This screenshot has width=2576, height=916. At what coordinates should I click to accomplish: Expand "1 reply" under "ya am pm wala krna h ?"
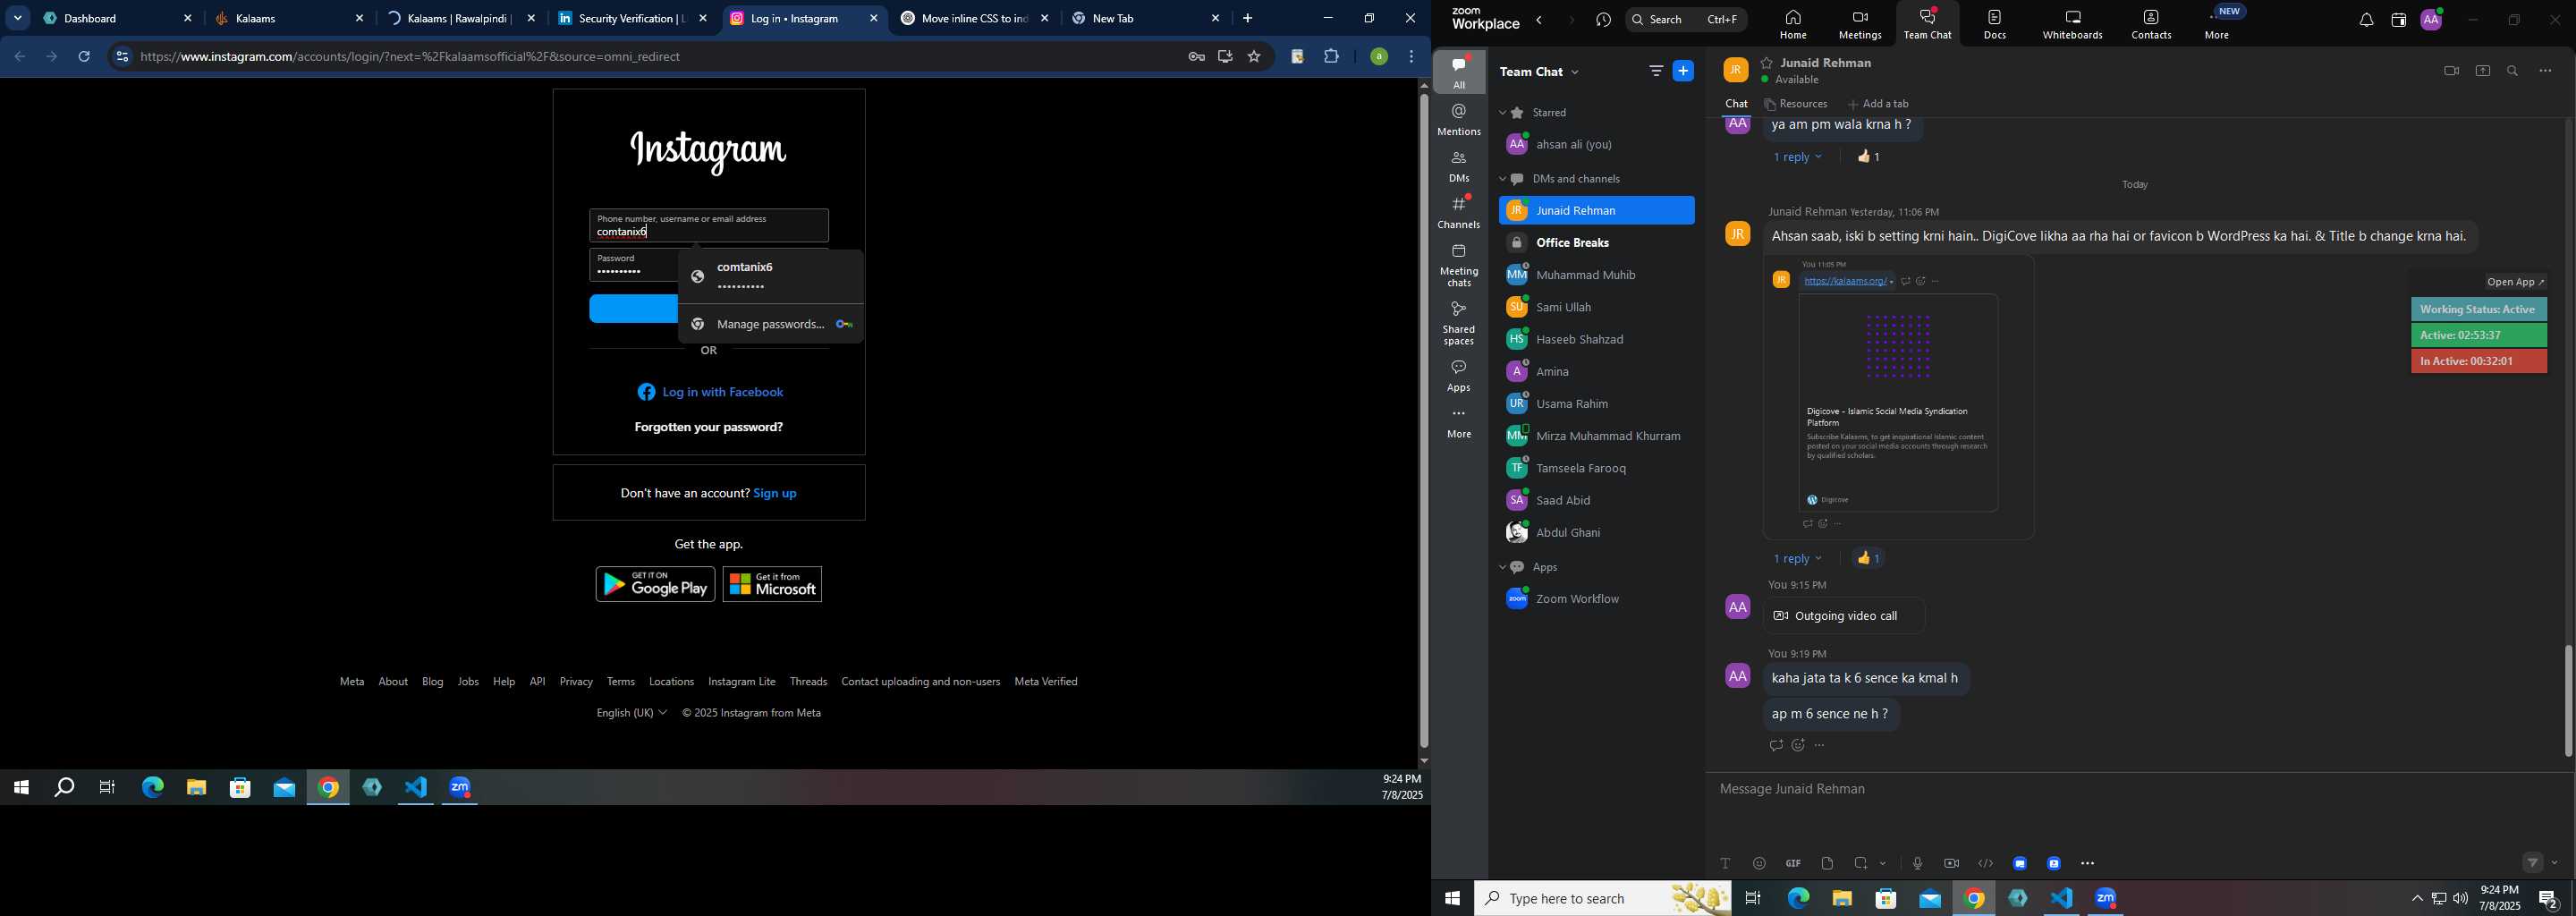[x=1798, y=157]
